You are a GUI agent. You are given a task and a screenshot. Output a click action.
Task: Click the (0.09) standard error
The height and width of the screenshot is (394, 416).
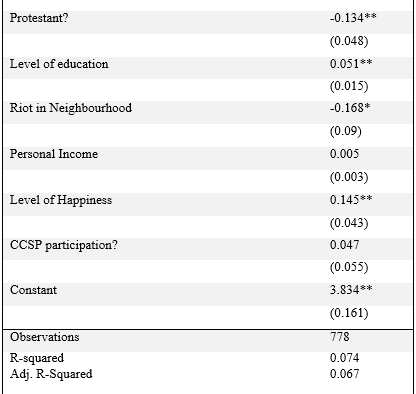point(346,131)
